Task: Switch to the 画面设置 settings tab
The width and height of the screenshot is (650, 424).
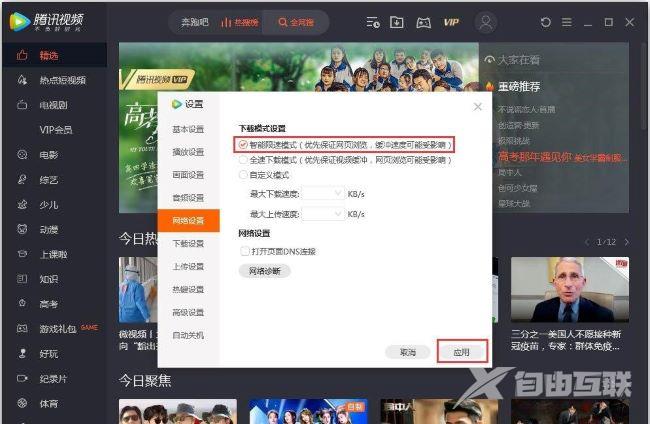Action: [x=189, y=175]
